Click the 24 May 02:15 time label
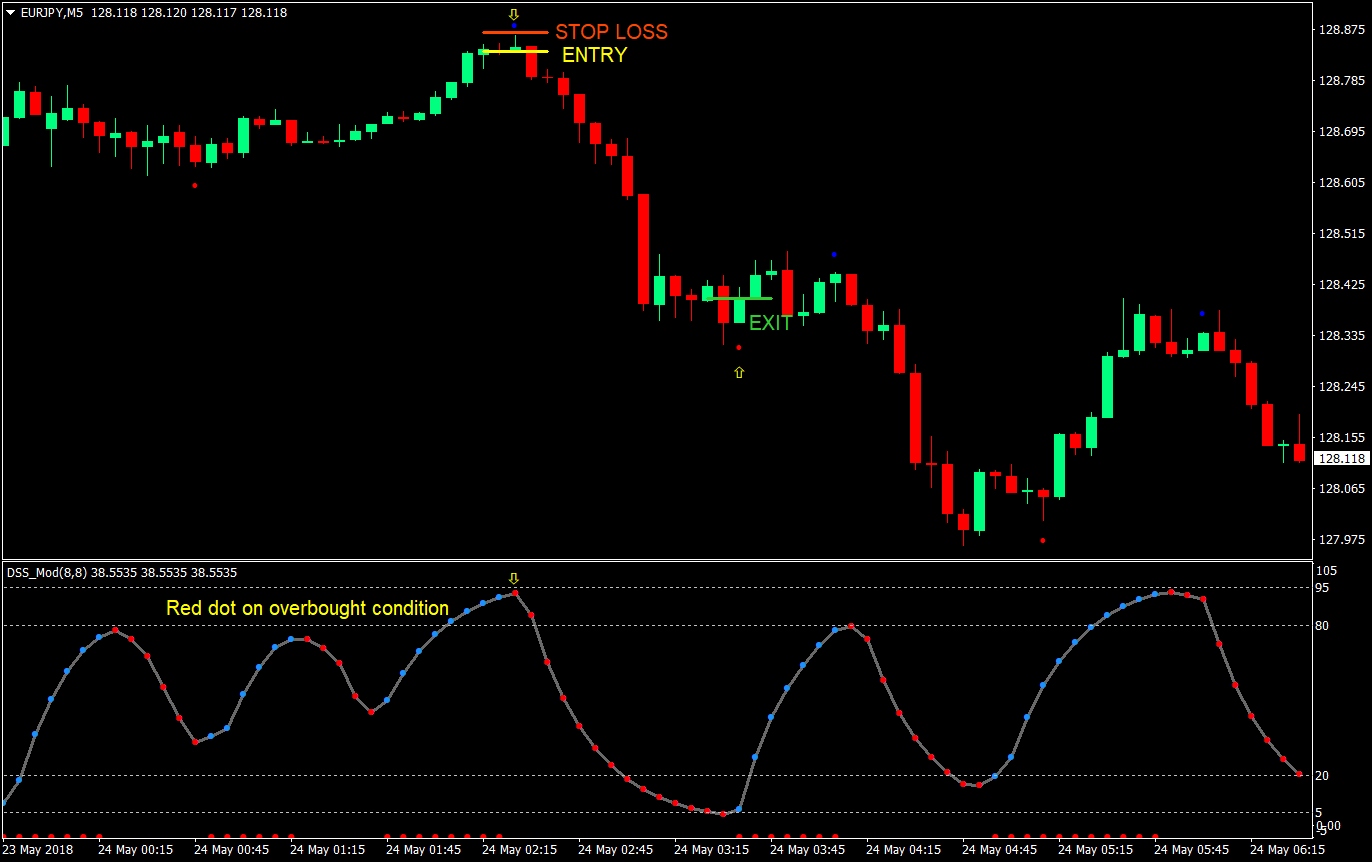 (519, 848)
